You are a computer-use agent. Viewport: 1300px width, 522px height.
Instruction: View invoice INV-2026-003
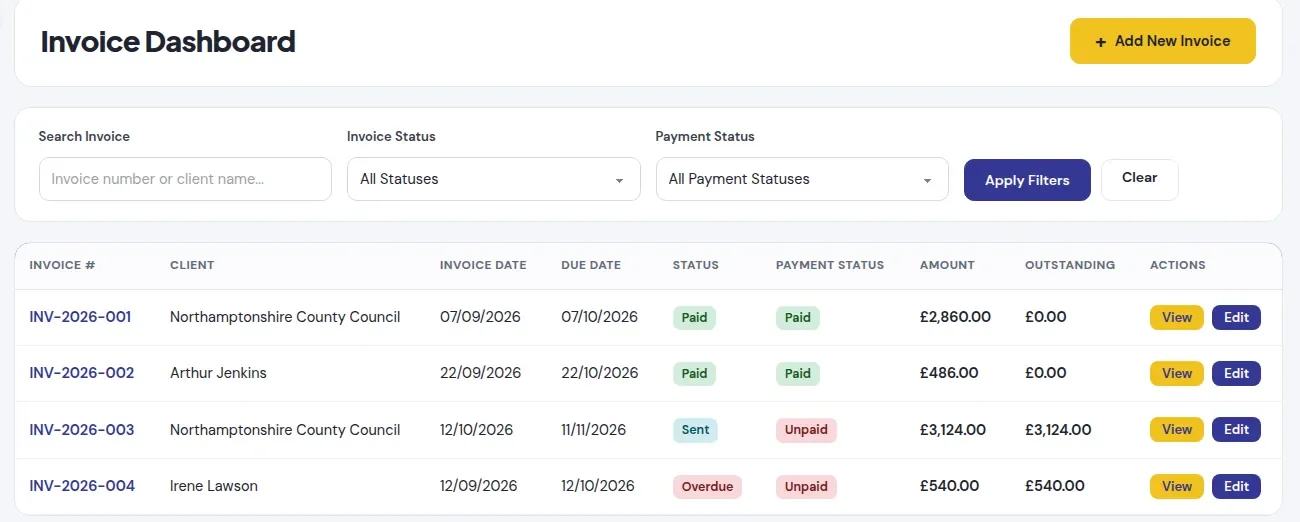tap(1176, 429)
